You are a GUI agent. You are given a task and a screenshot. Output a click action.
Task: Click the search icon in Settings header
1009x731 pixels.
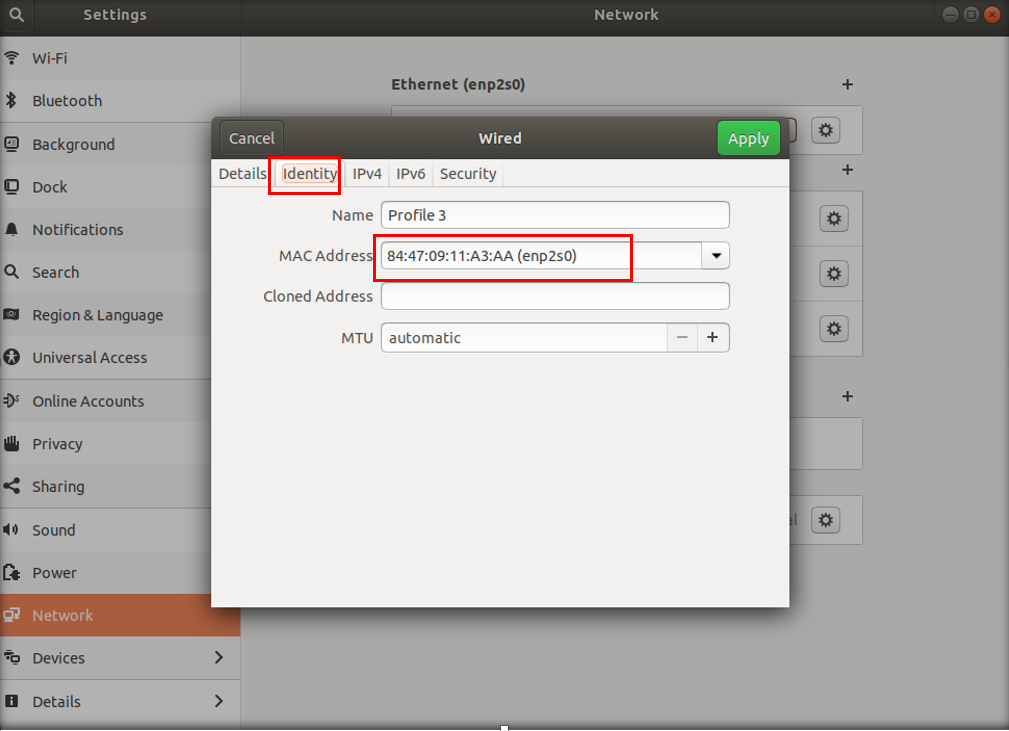(x=16, y=15)
